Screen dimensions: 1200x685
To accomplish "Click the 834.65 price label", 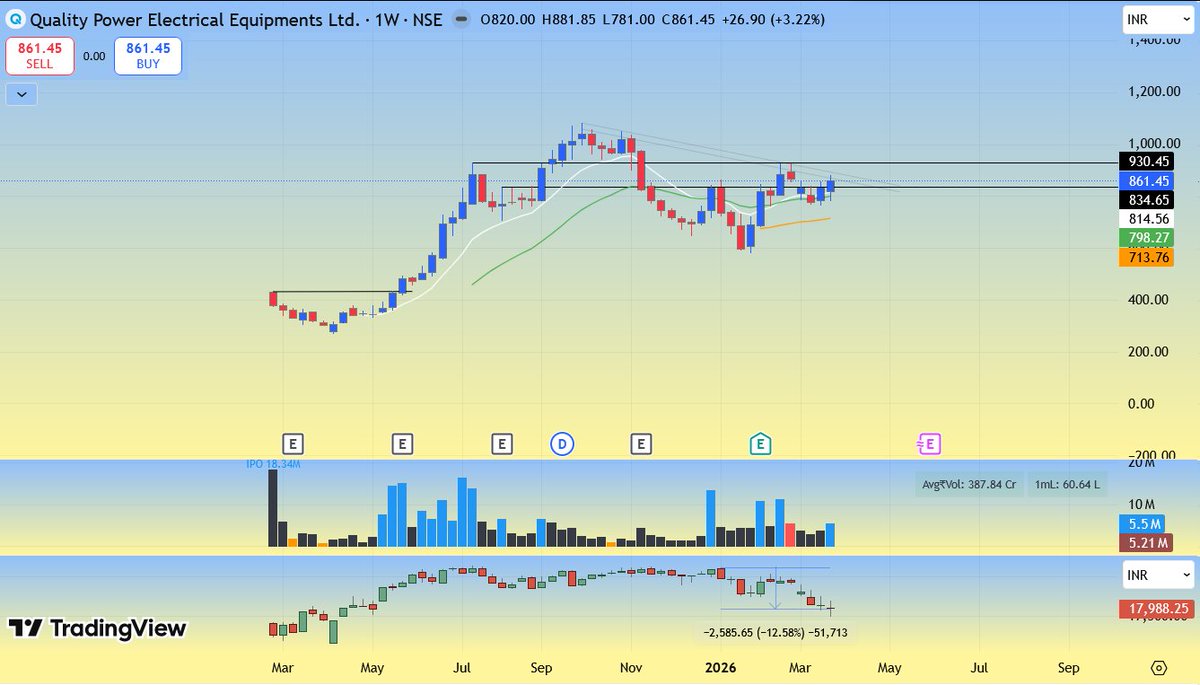I will coord(1145,200).
